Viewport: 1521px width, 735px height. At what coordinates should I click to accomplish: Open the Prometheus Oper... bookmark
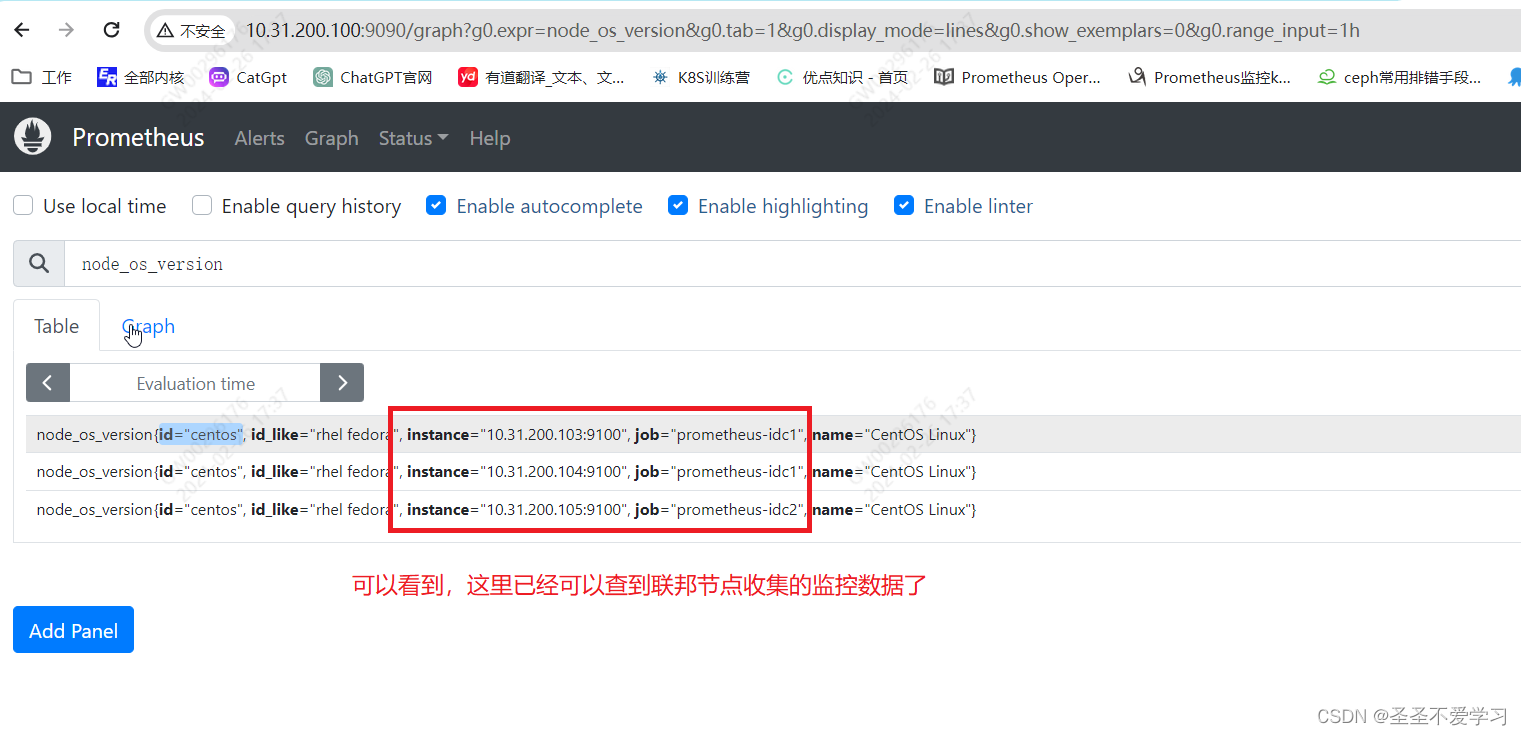(1017, 77)
